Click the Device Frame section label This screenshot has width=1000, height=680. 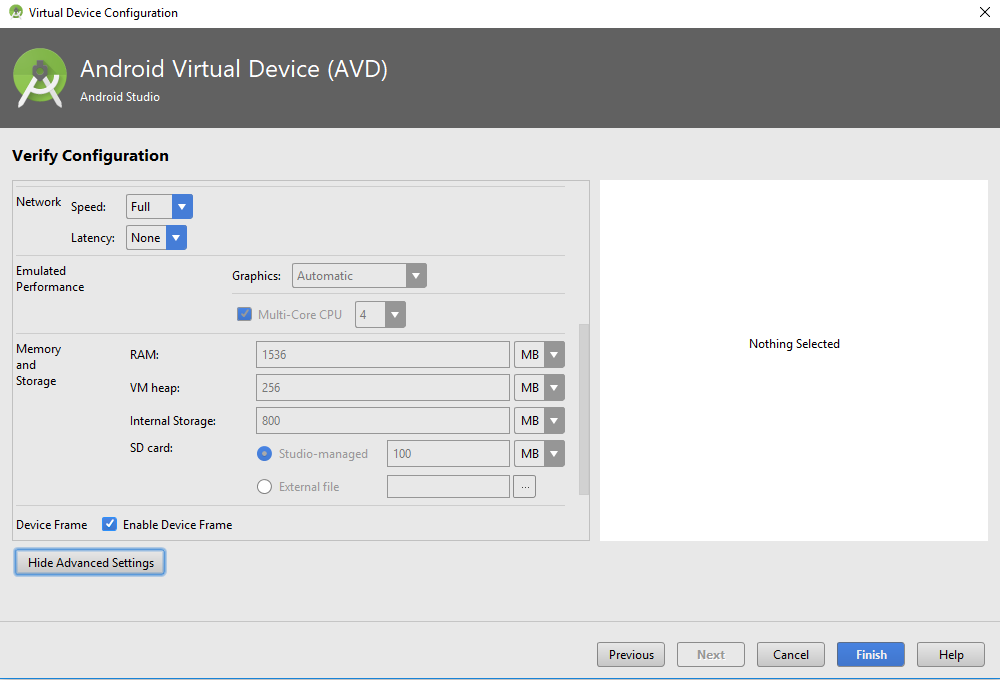point(52,524)
